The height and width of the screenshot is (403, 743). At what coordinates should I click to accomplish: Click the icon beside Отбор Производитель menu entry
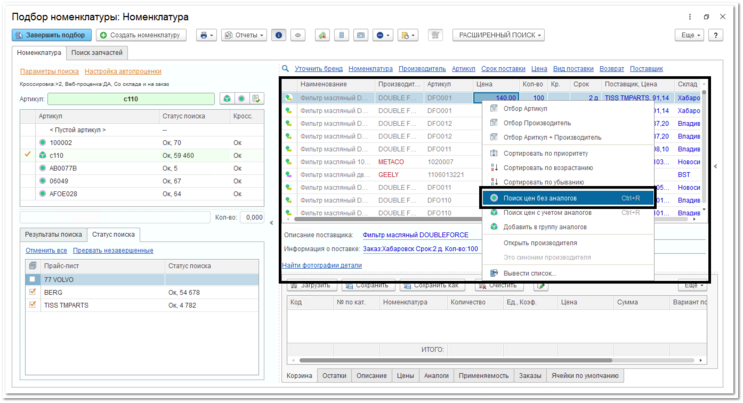point(494,123)
